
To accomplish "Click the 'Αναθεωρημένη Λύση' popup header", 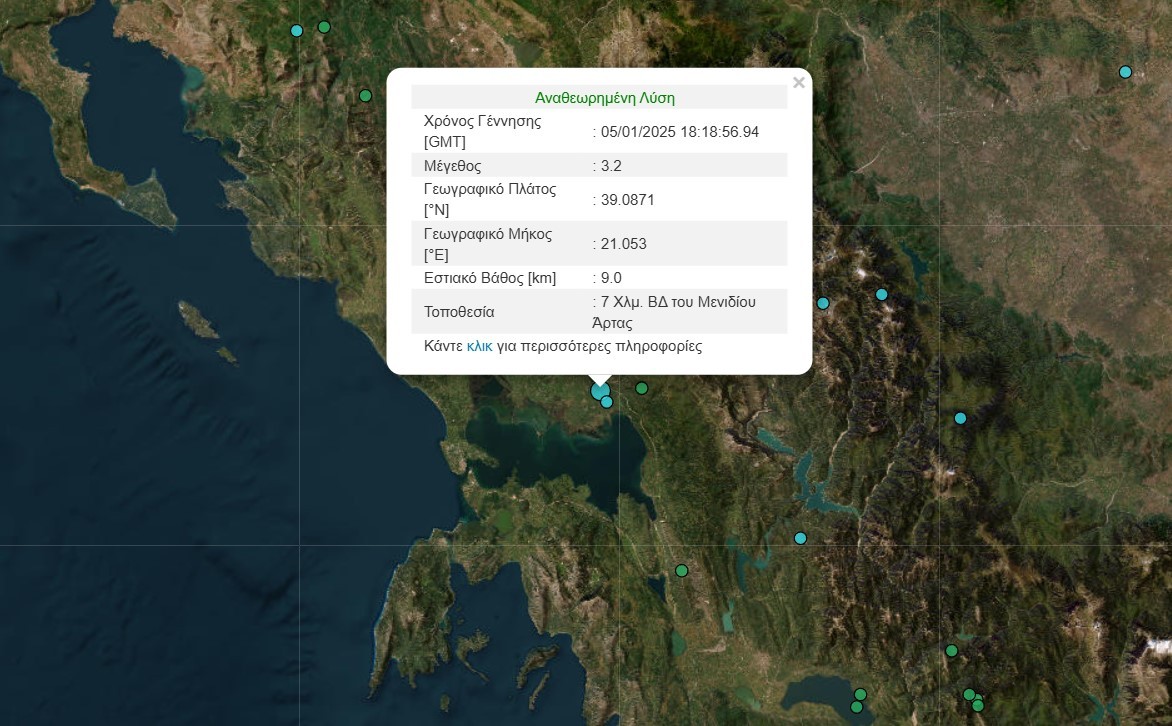I will 604,98.
